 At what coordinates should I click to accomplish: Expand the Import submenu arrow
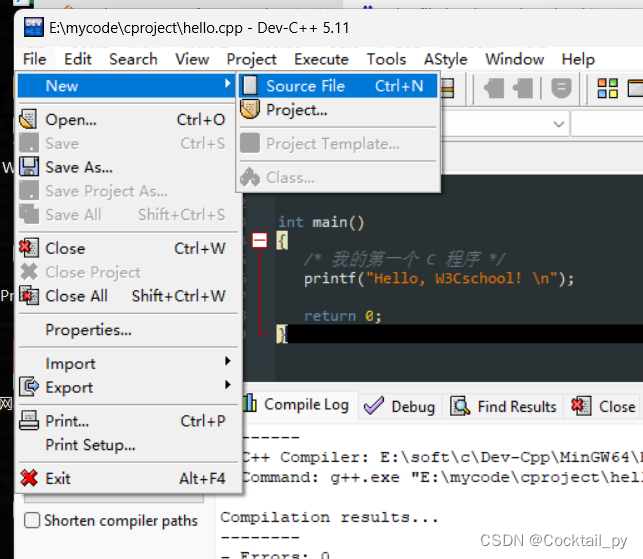coord(228,361)
